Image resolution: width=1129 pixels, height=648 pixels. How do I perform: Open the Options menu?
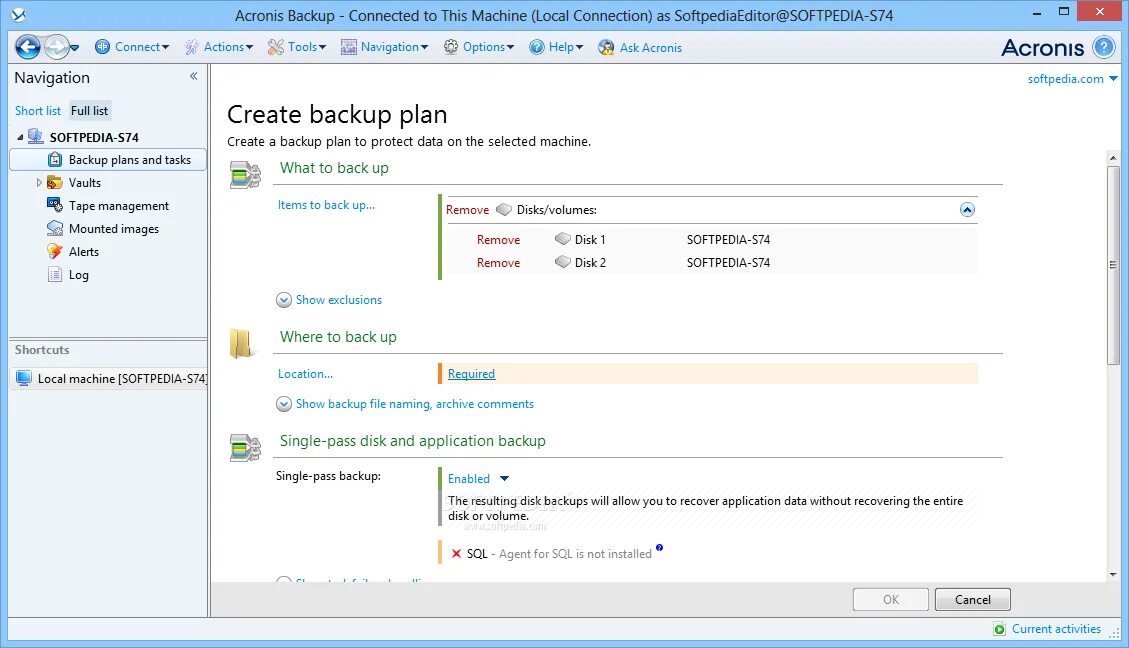click(x=479, y=48)
